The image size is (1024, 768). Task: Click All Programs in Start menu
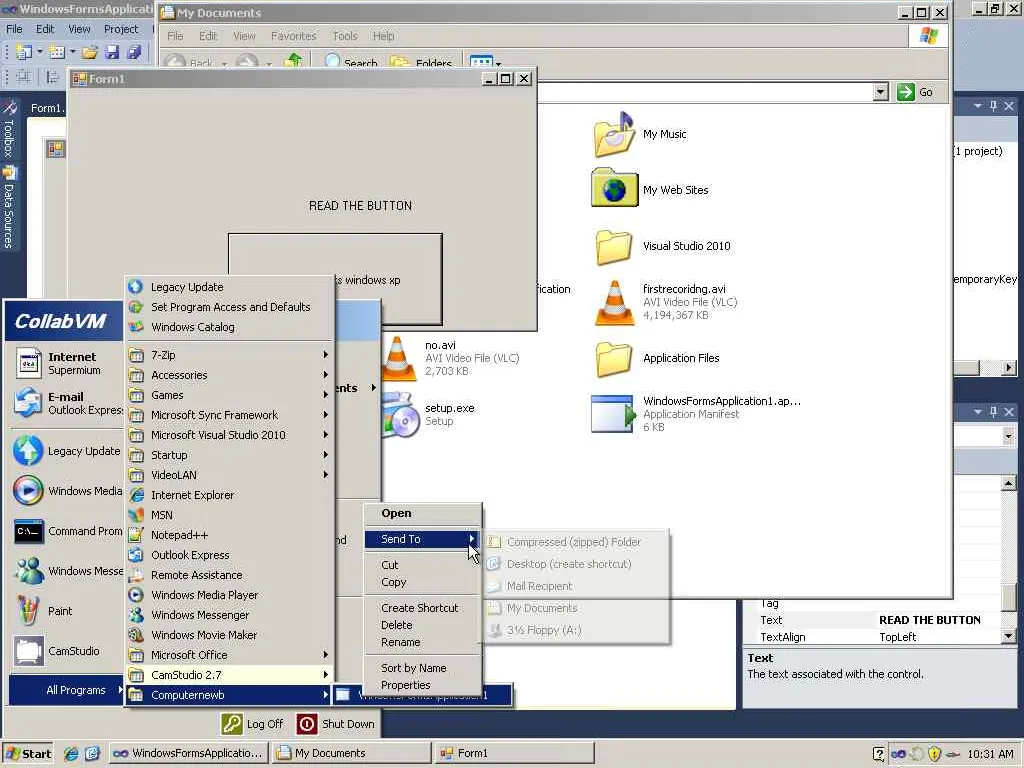pyautogui.click(x=66, y=690)
